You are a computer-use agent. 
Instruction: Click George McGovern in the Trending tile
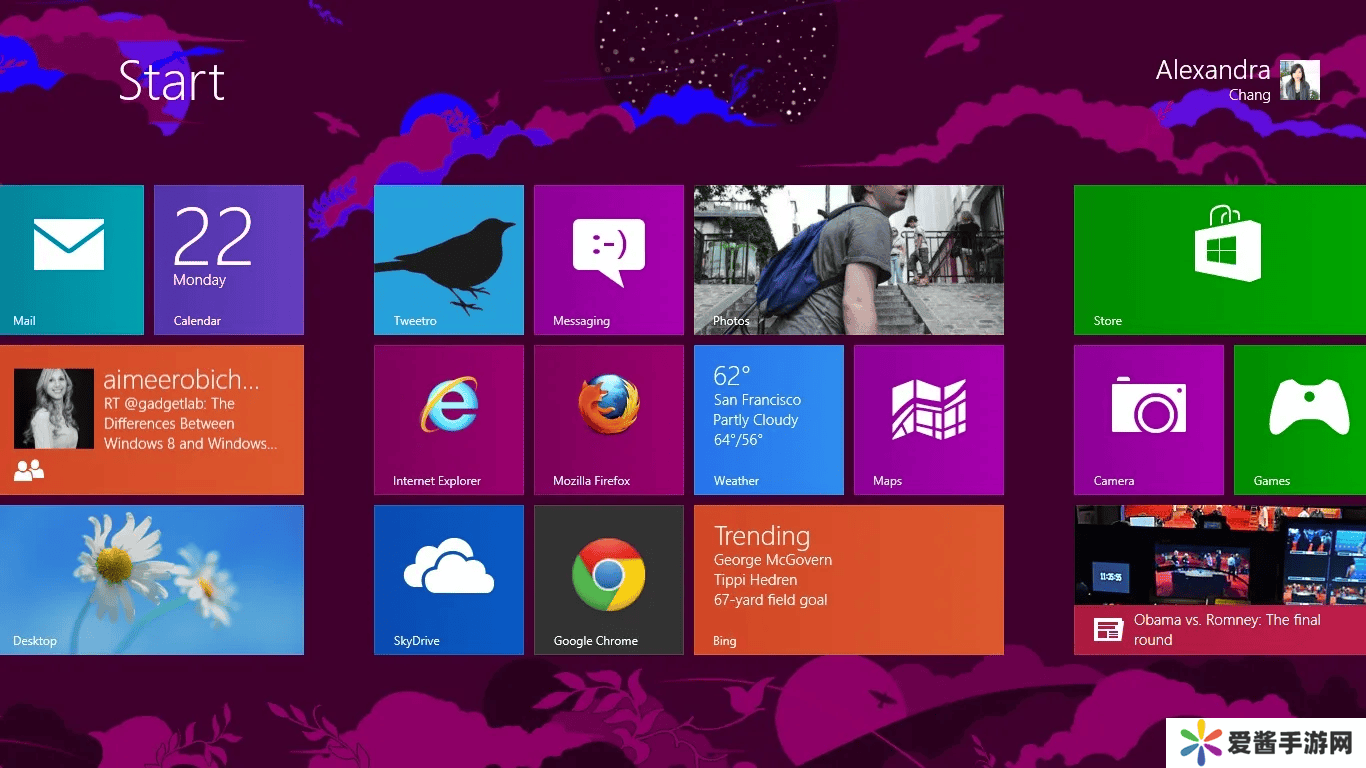coord(772,560)
